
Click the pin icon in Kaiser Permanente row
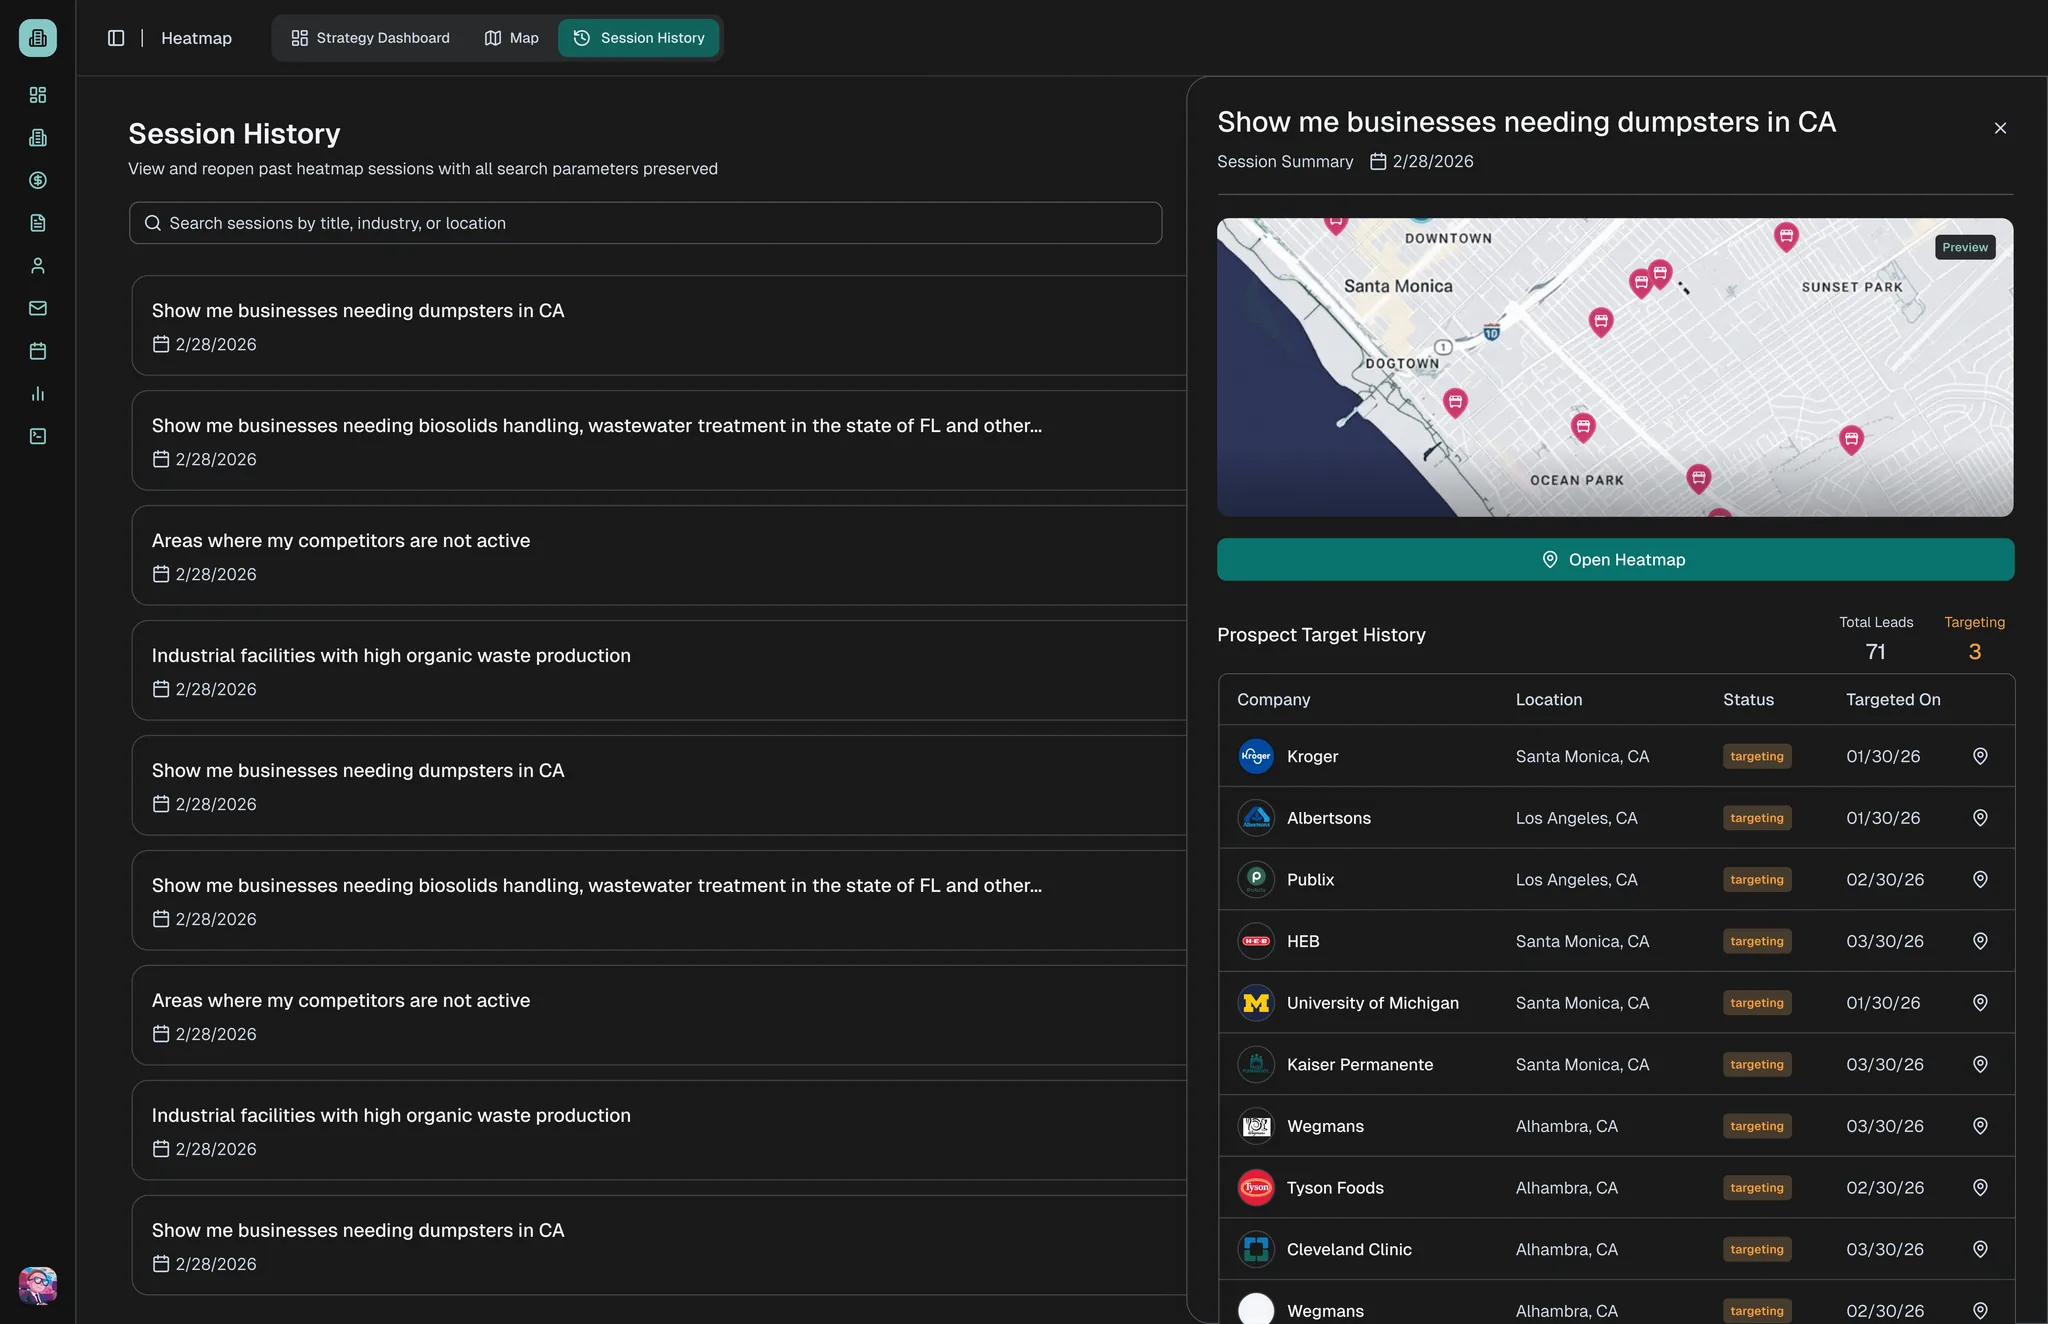point(1980,1065)
